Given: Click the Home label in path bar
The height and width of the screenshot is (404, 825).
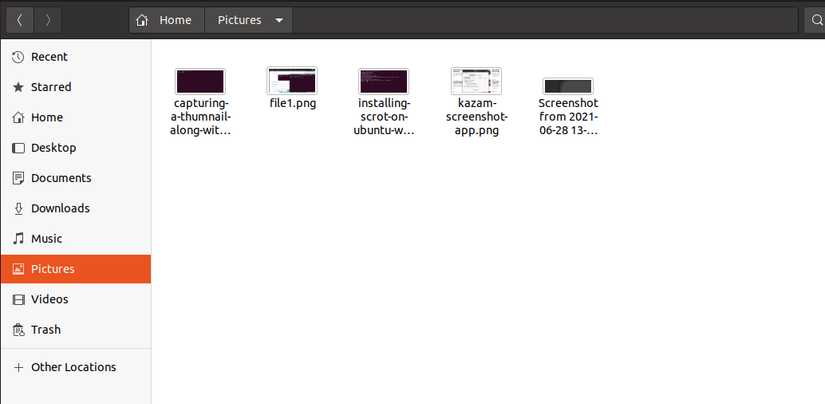Looking at the screenshot, I should (x=175, y=20).
